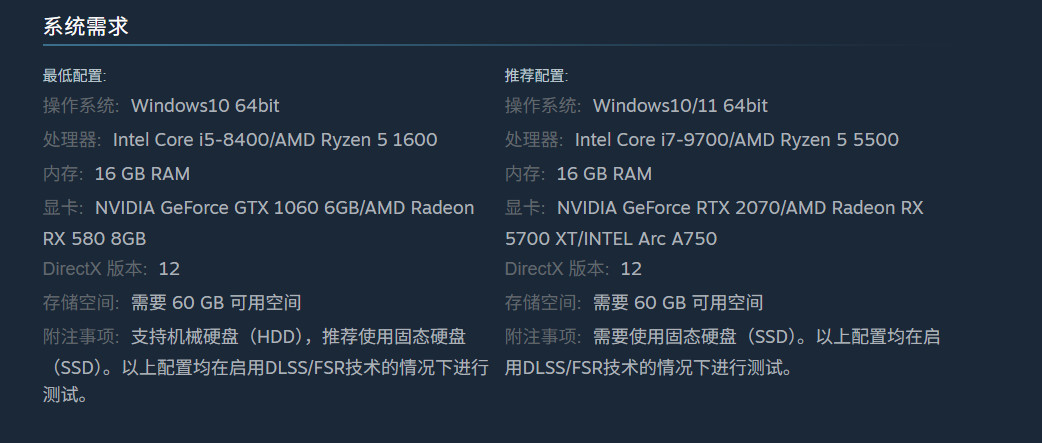Click the 系统需求 section heading
This screenshot has height=443, width=1042.
point(85,27)
